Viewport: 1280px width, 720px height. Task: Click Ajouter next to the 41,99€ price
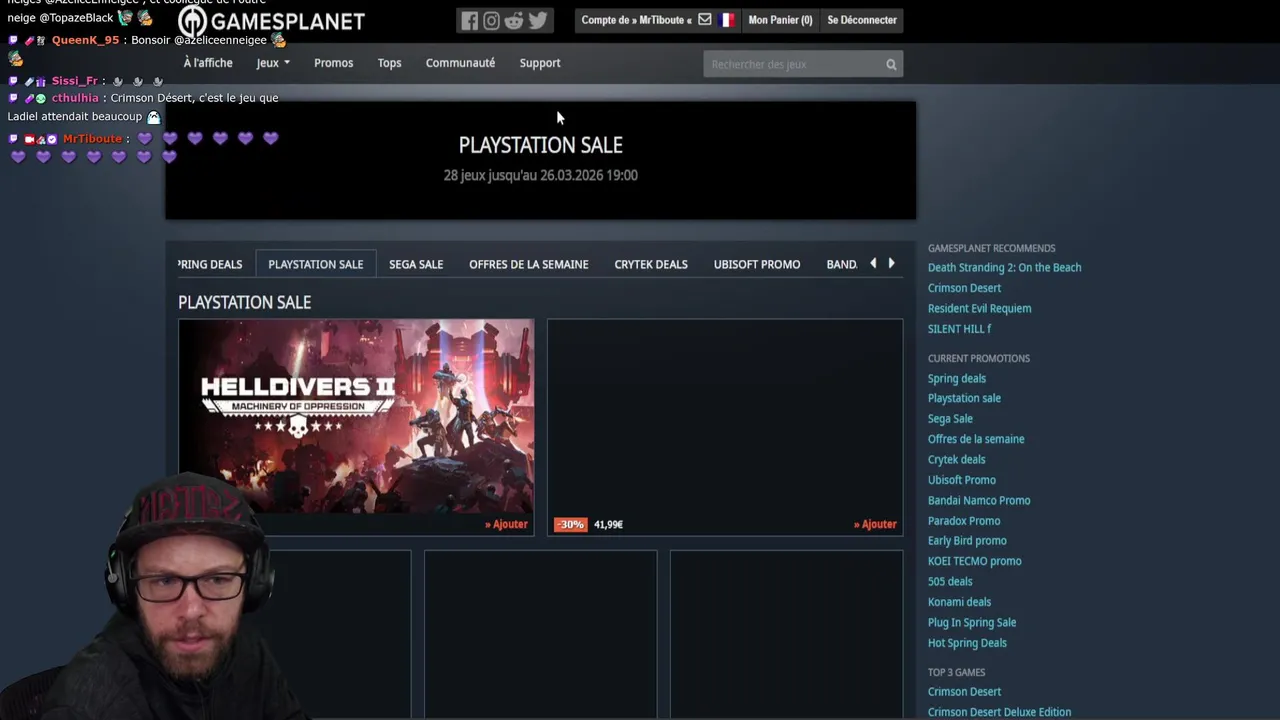875,524
